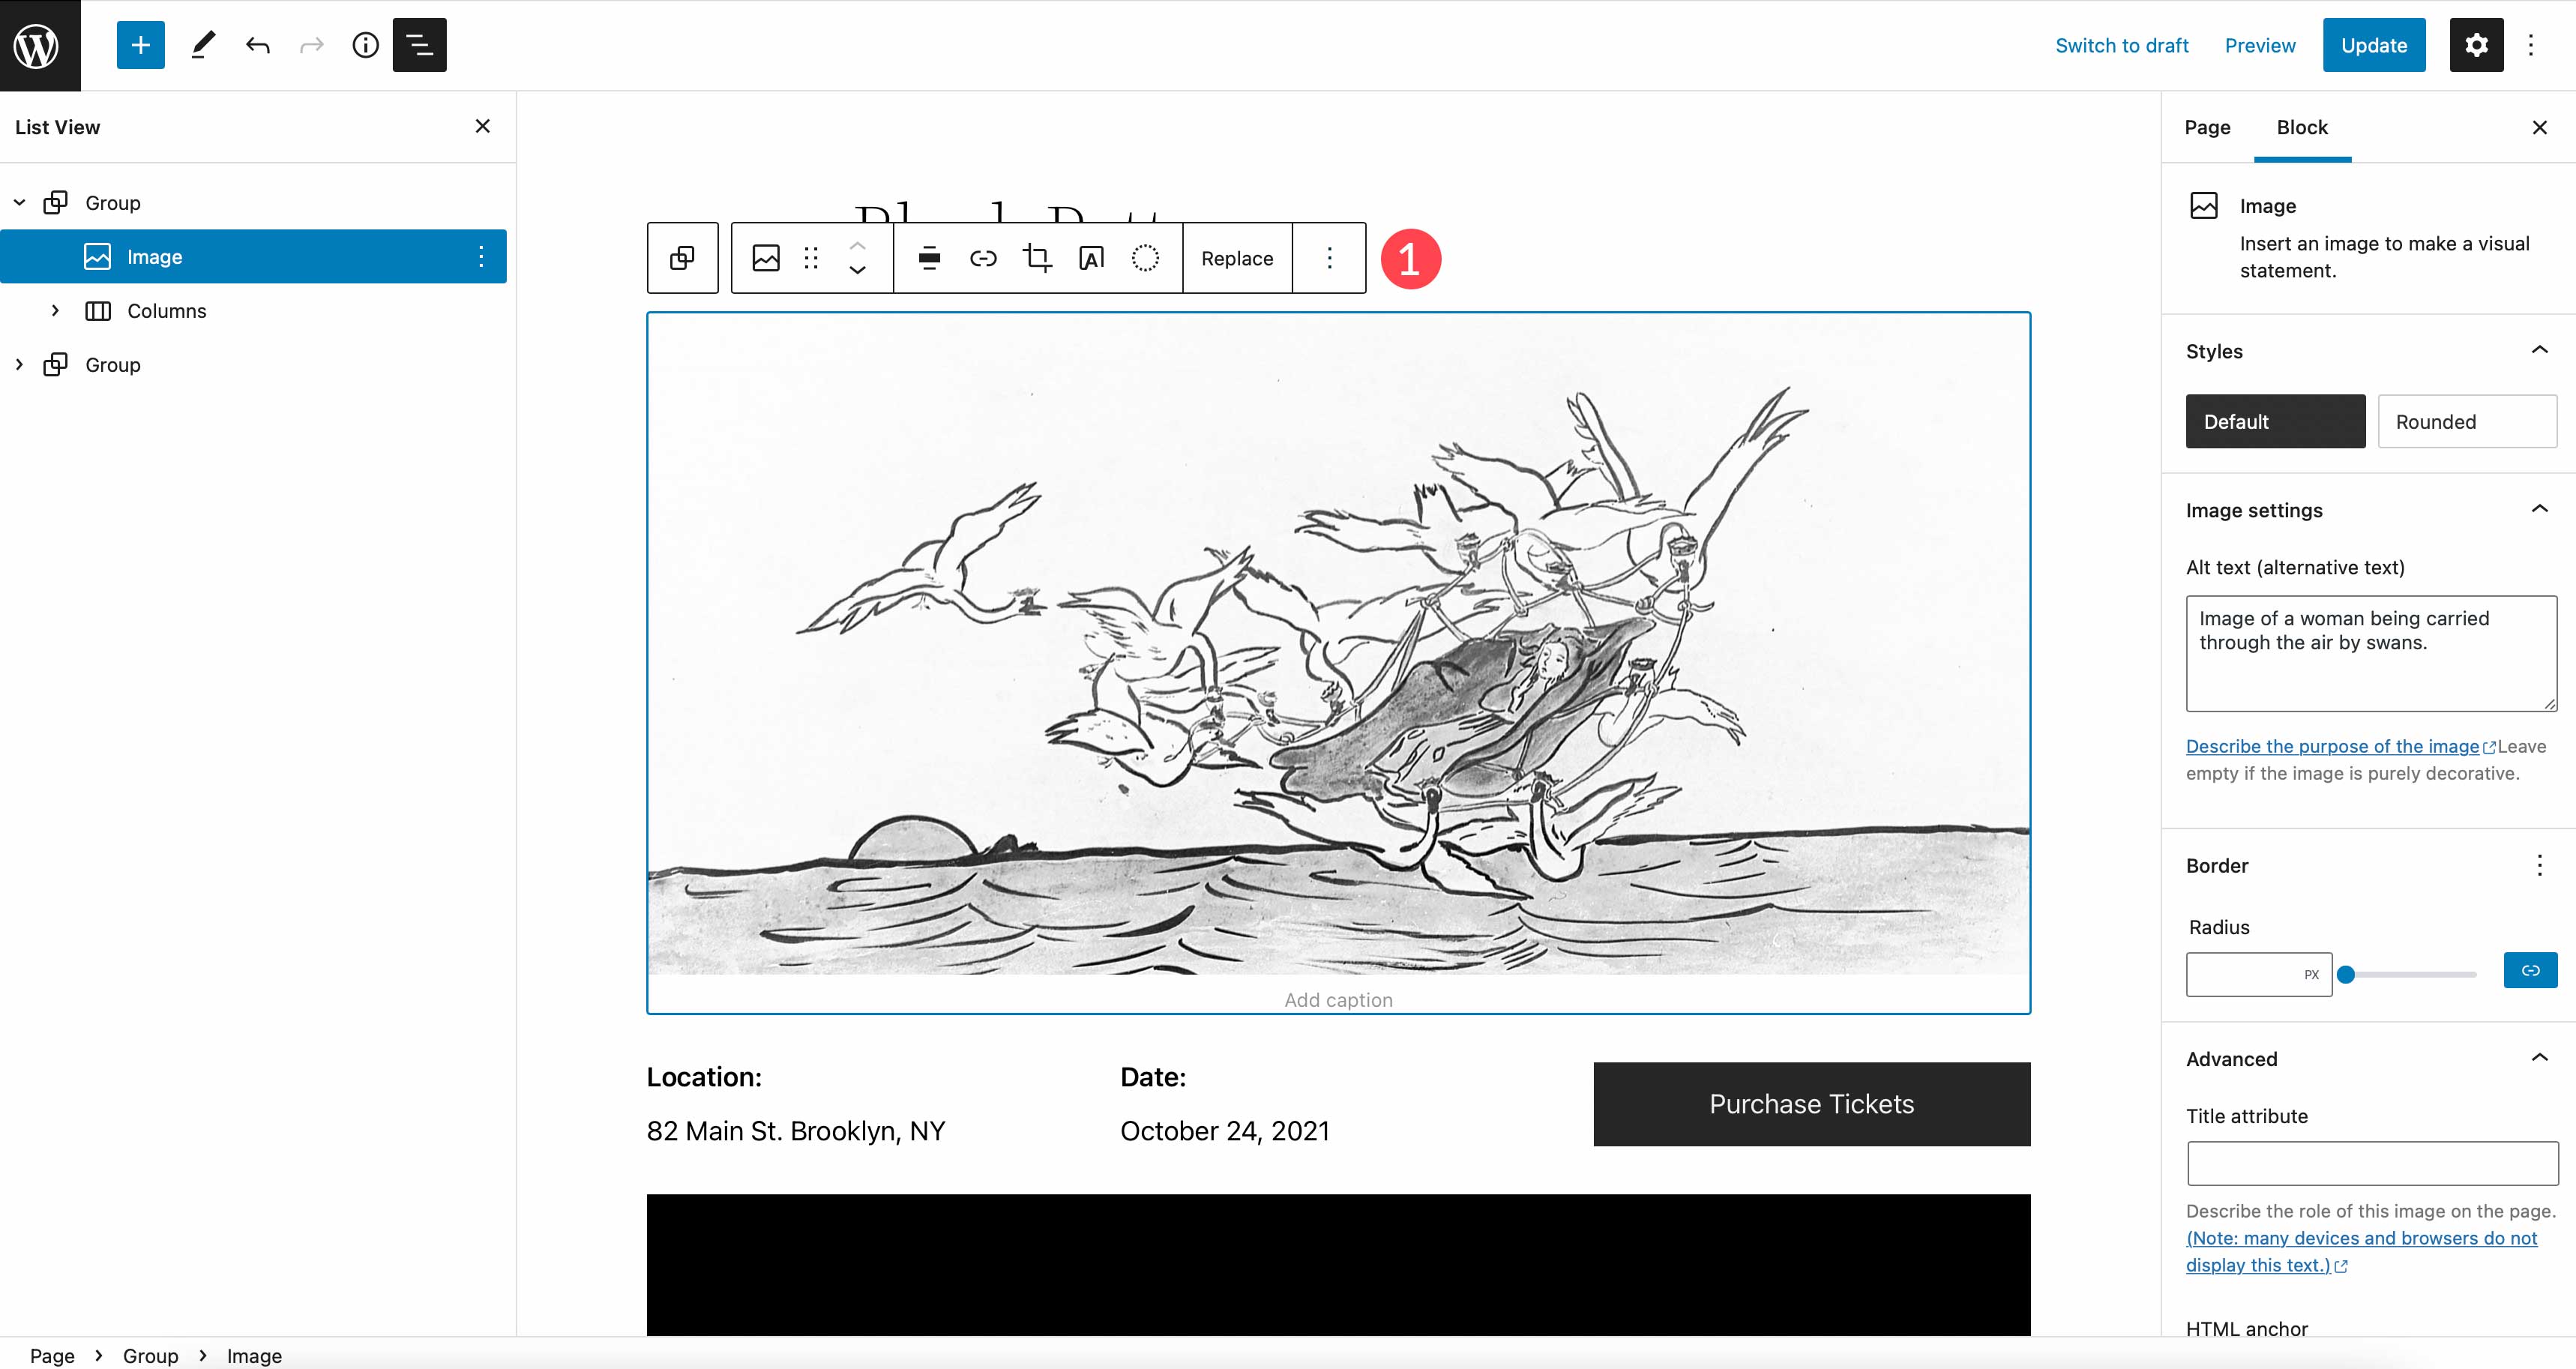Click the image alignment toolbar icon

927,257
